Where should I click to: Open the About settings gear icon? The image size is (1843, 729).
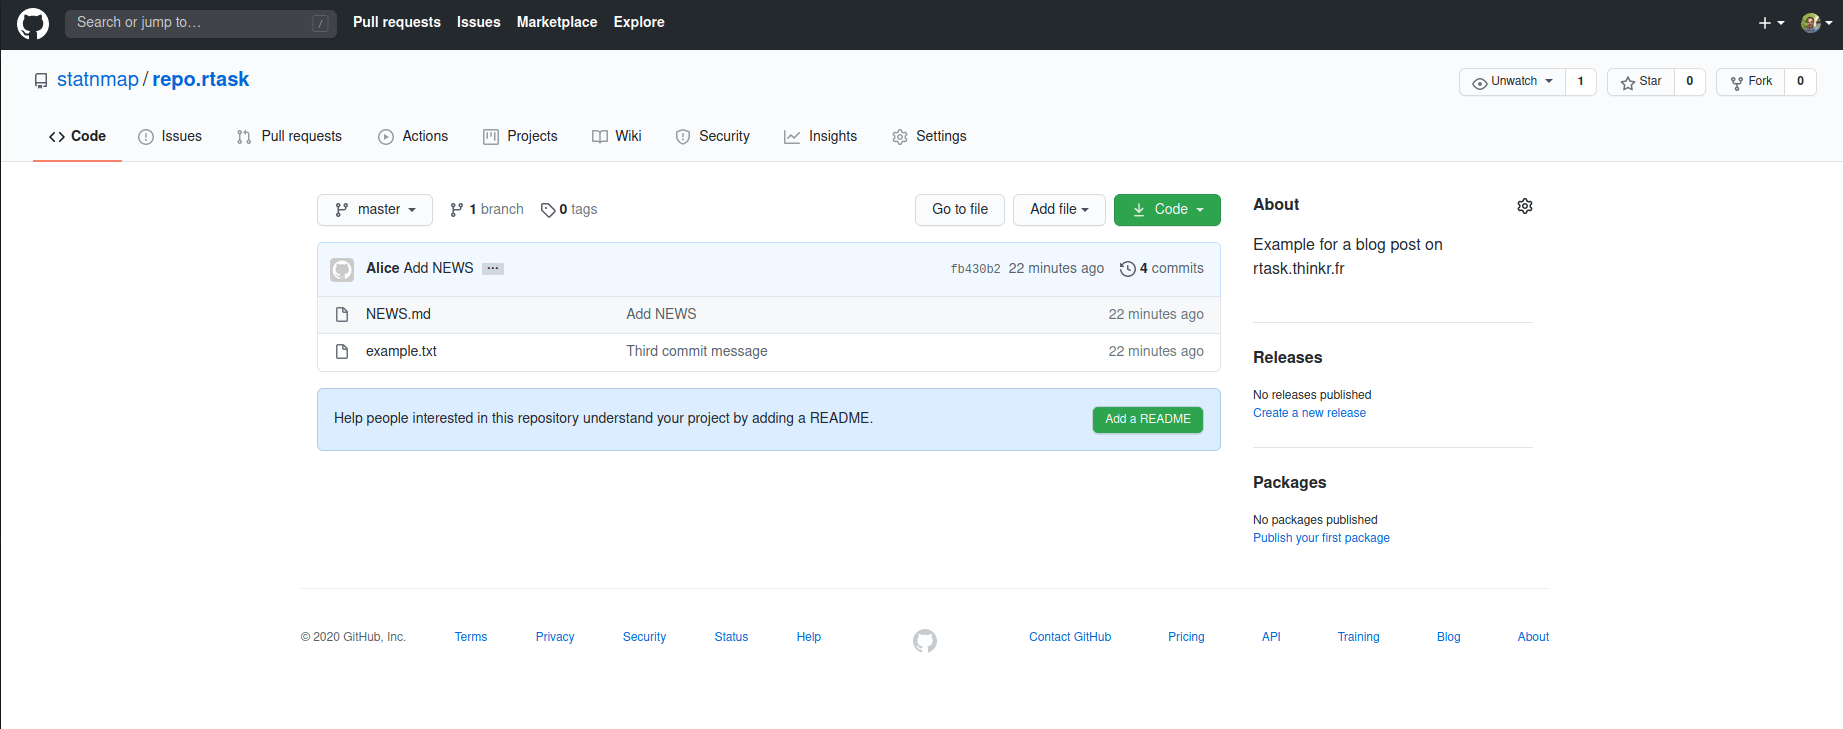[1525, 206]
